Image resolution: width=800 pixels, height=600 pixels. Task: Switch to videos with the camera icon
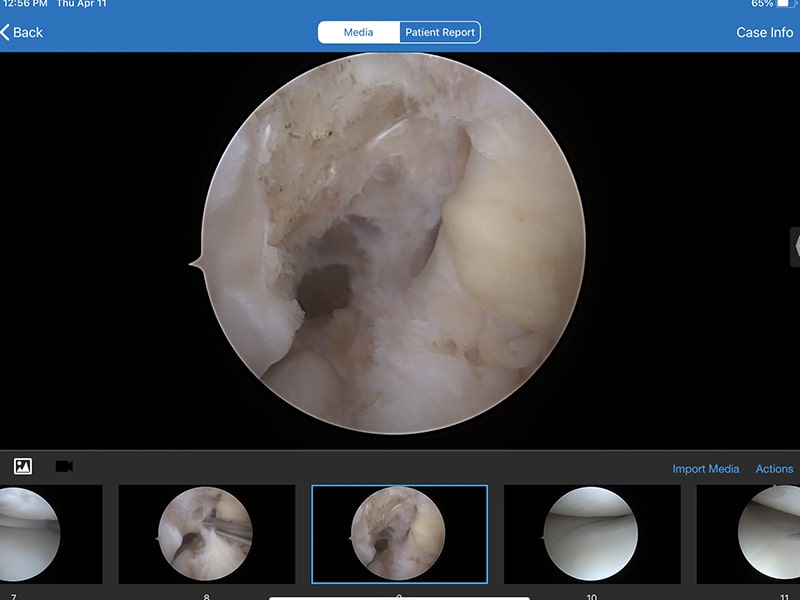coord(64,466)
